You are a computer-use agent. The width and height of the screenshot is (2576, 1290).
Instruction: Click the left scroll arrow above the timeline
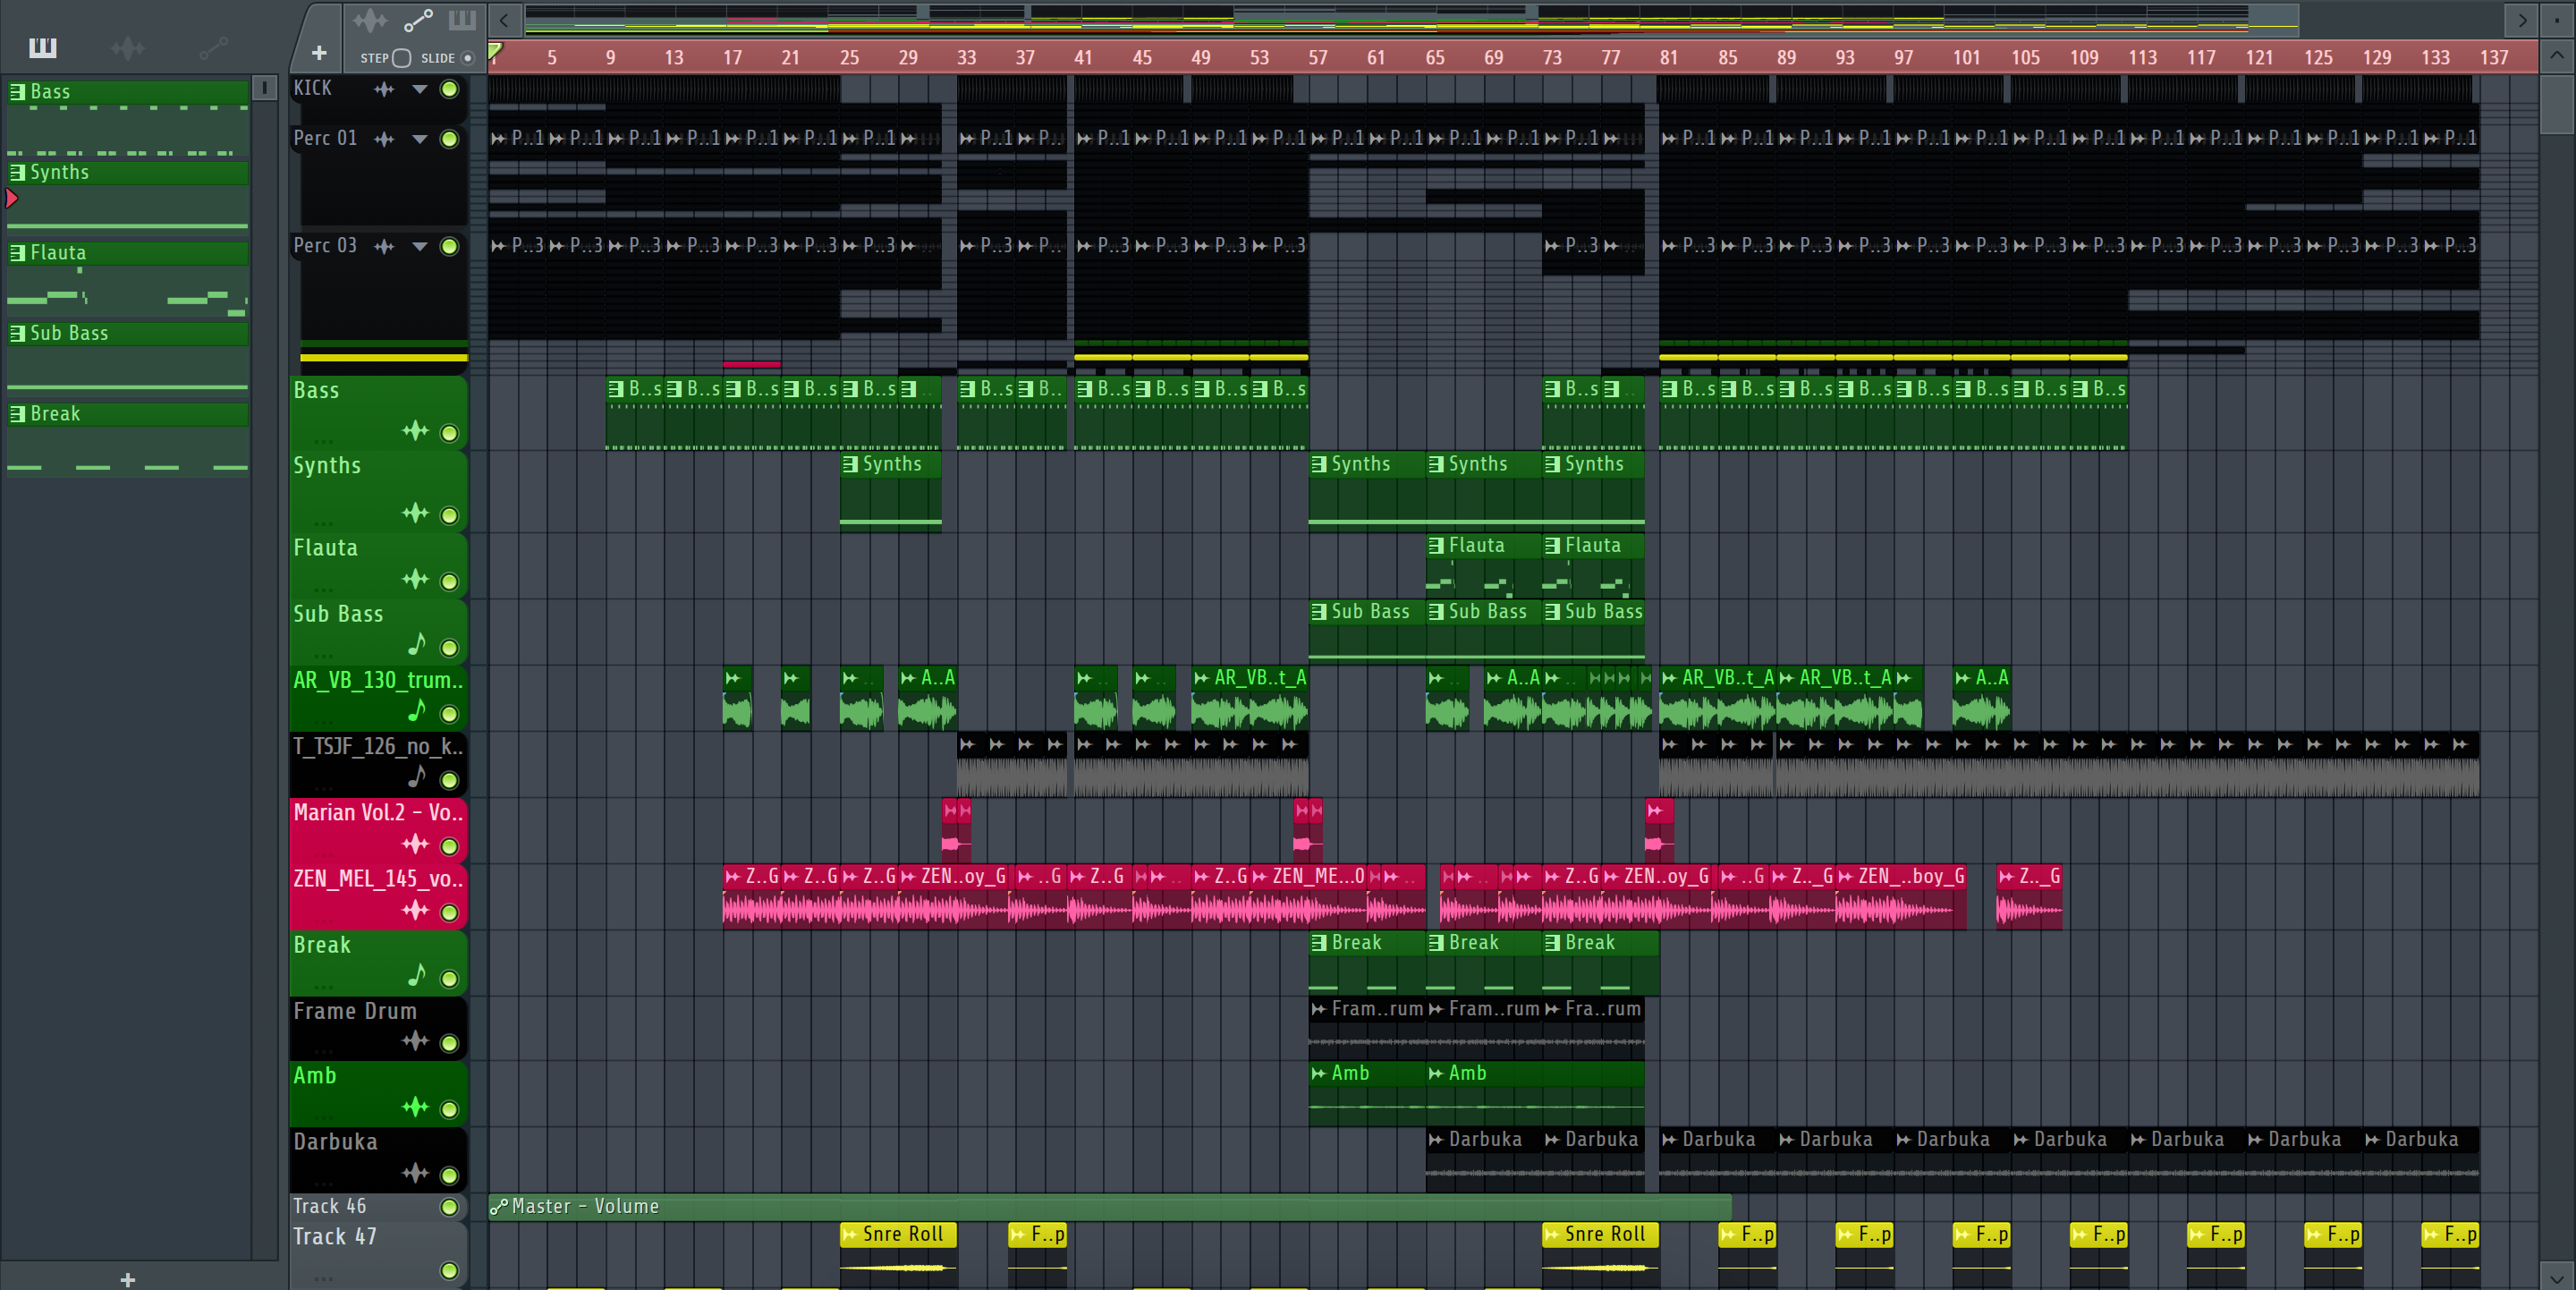coord(504,20)
